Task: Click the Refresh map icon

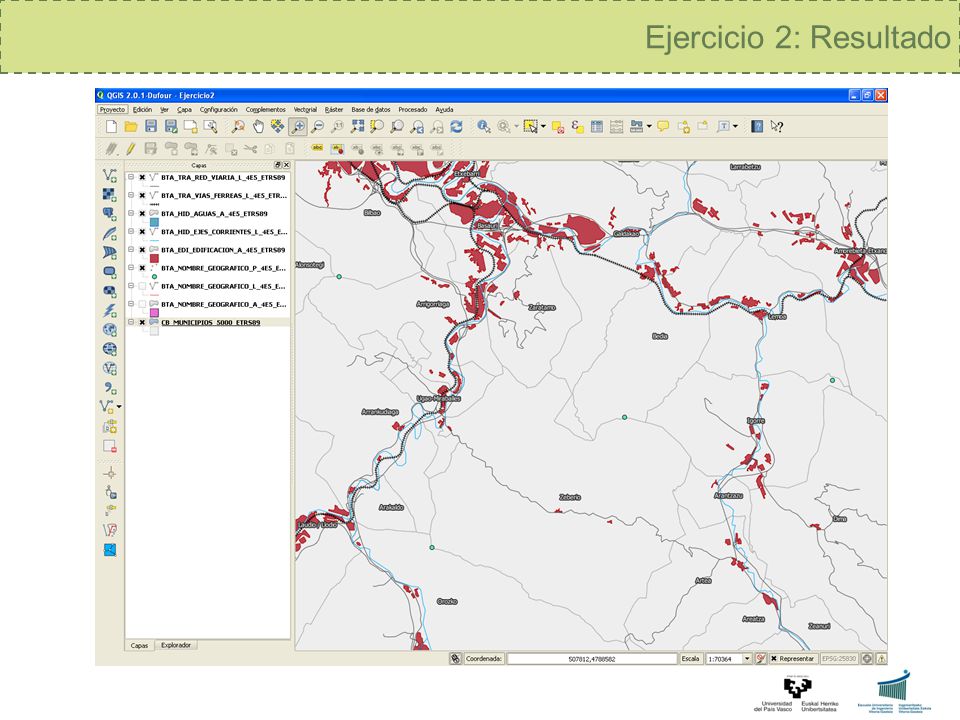Action: pos(457,127)
